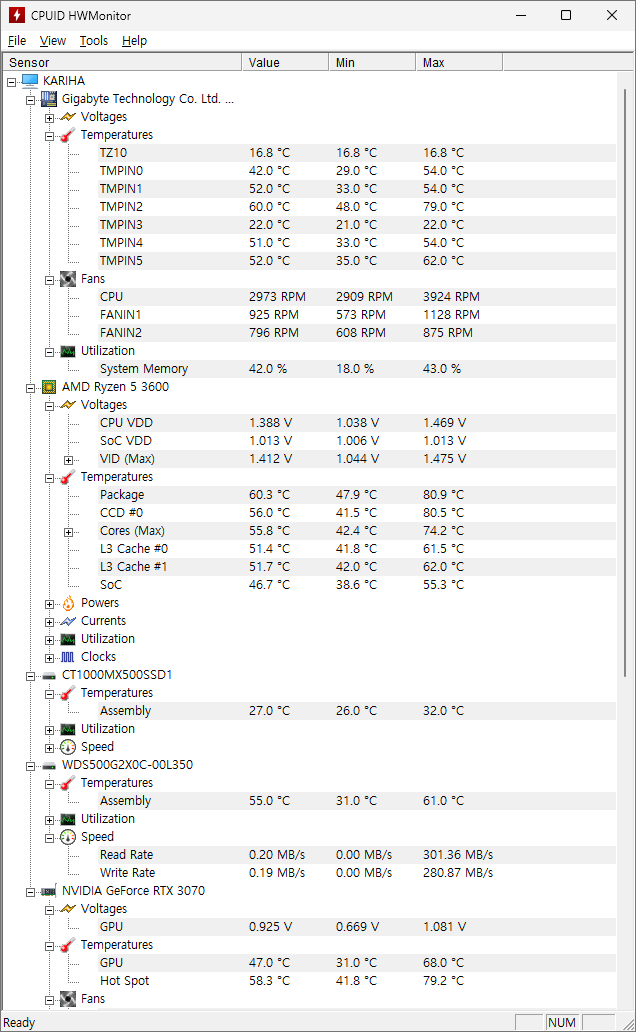
Task: Click the KARIHA computer icon
Action: tap(30, 81)
